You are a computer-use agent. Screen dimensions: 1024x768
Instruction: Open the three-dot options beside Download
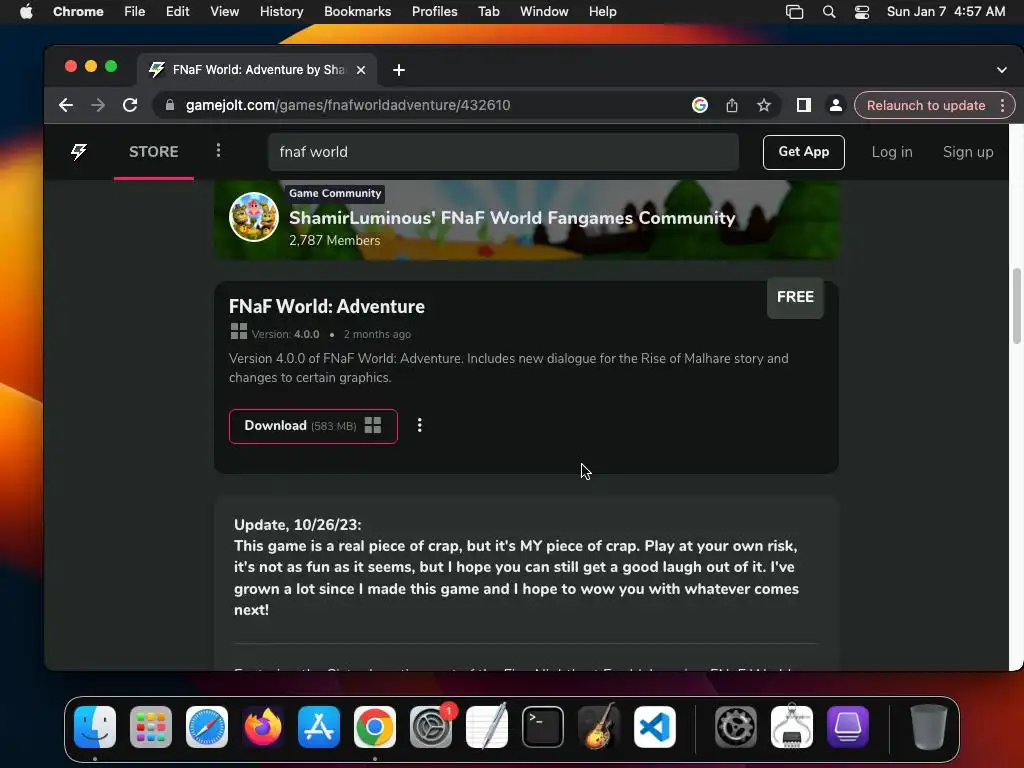tap(419, 425)
